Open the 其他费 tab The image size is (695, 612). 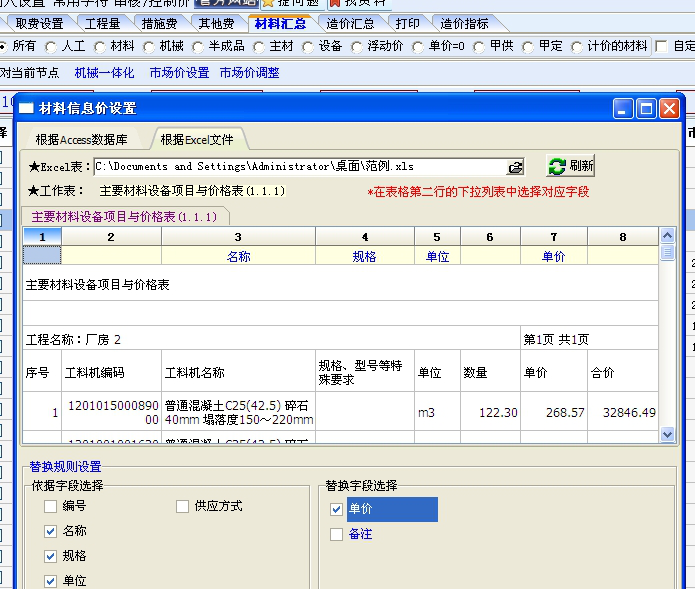pyautogui.click(x=216, y=23)
